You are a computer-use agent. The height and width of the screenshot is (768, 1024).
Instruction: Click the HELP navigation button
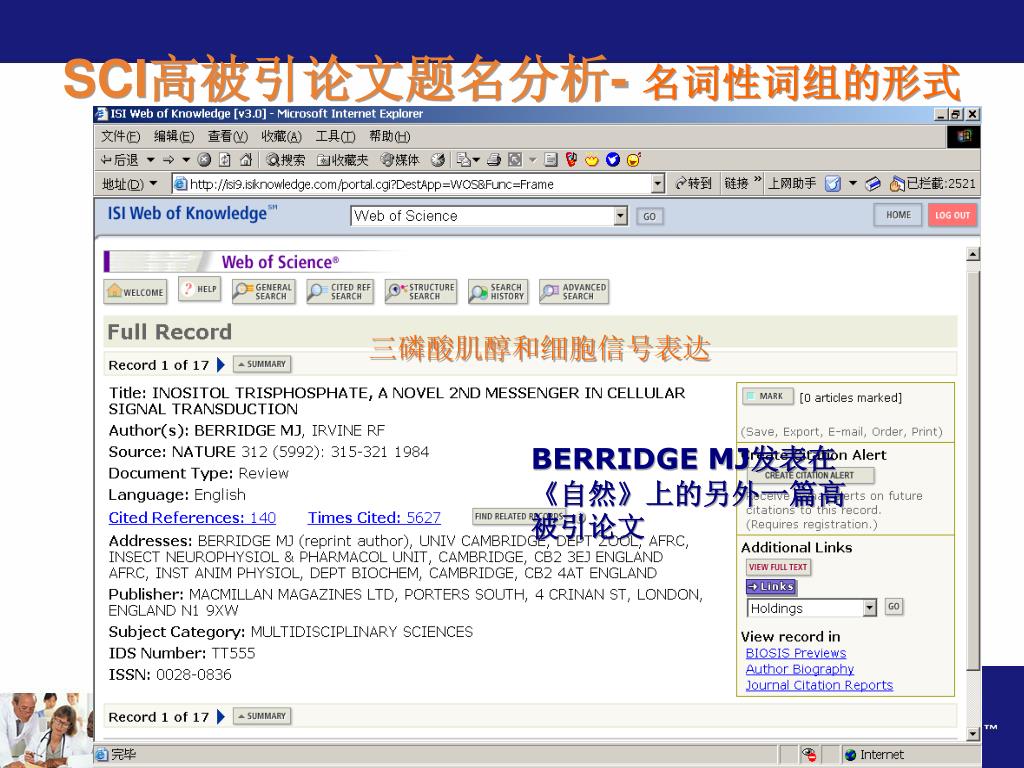[x=200, y=289]
